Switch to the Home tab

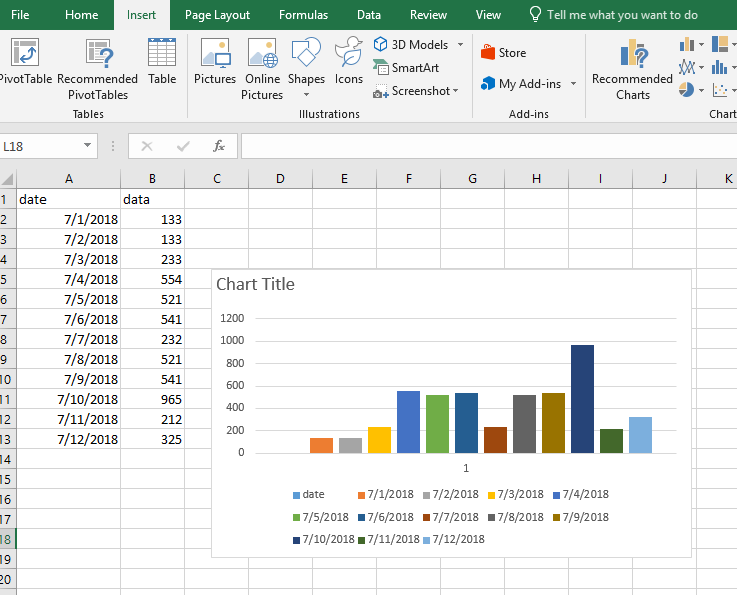point(81,15)
